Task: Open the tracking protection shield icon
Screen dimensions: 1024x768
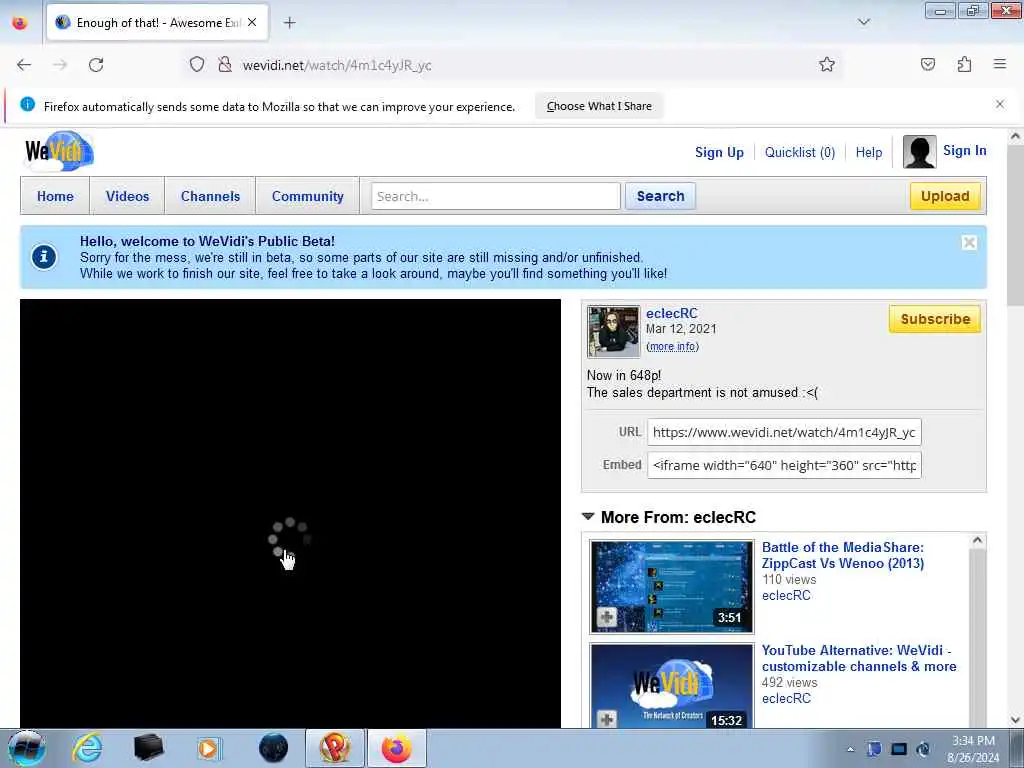Action: pyautogui.click(x=197, y=65)
